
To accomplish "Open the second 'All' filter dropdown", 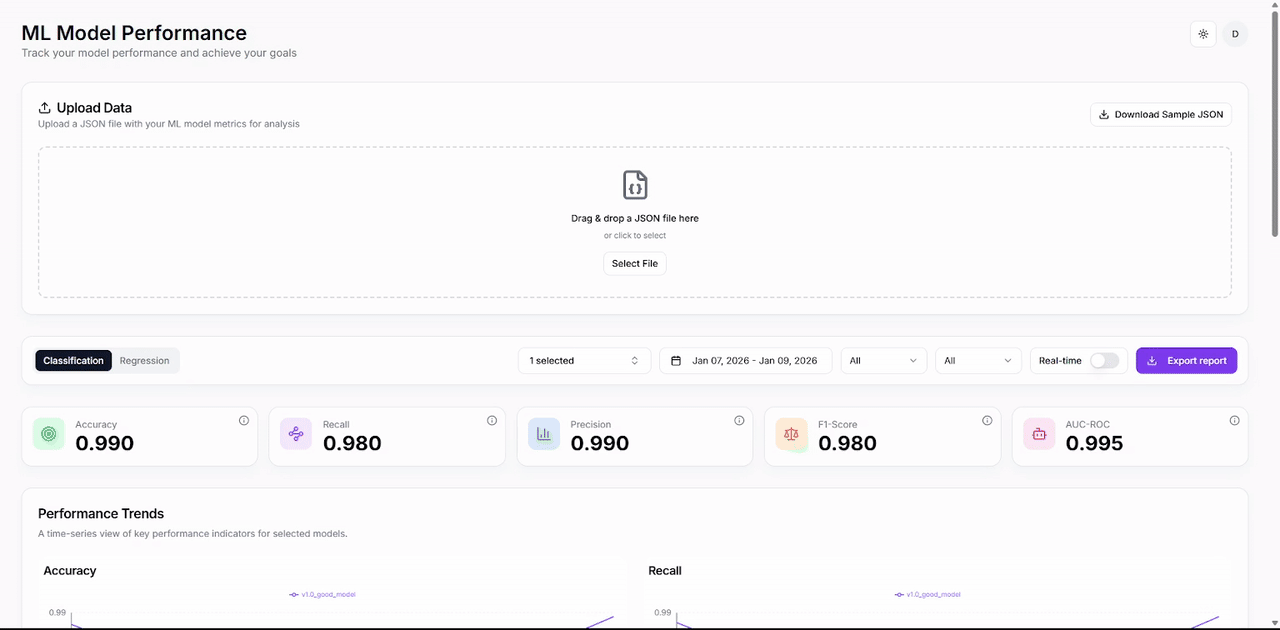I will tap(977, 360).
